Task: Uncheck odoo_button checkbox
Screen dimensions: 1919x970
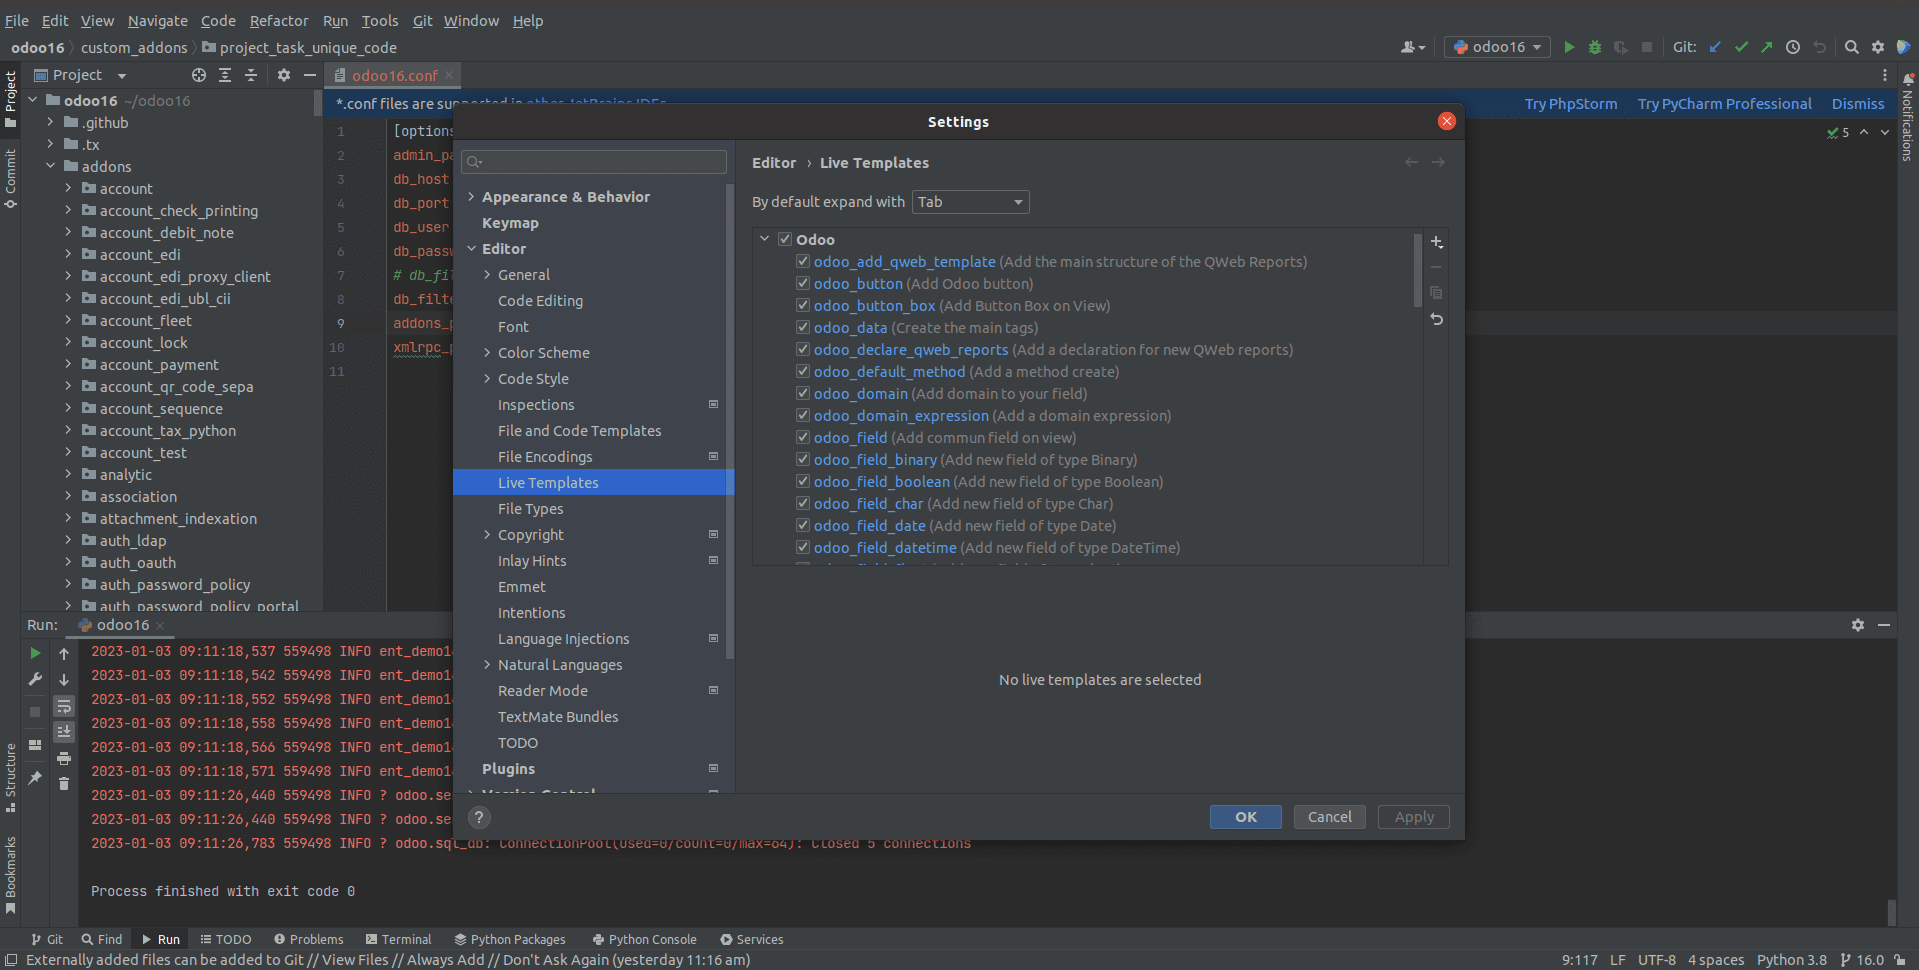Action: click(803, 283)
